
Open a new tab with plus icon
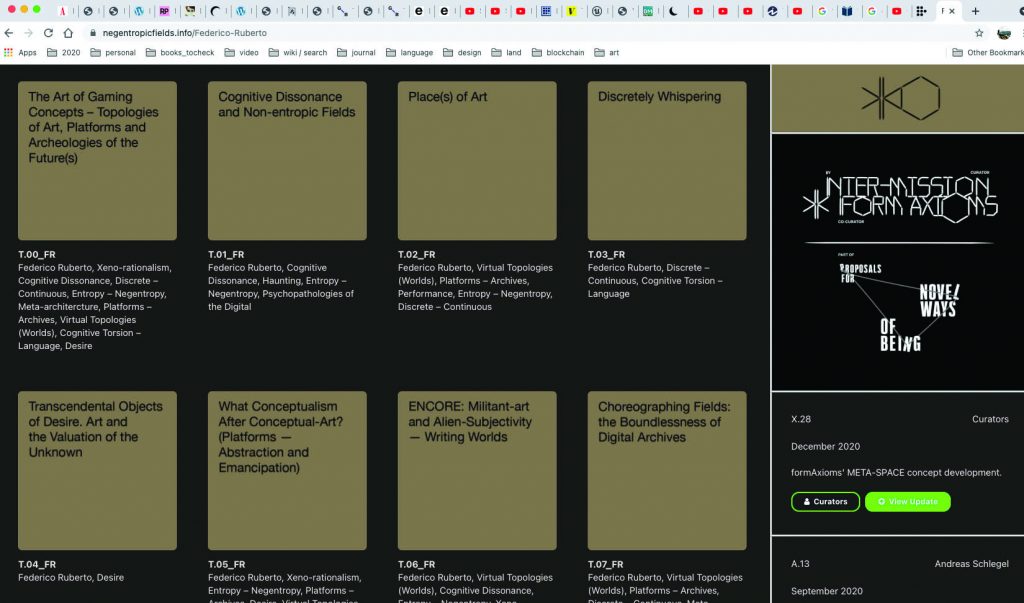[976, 11]
